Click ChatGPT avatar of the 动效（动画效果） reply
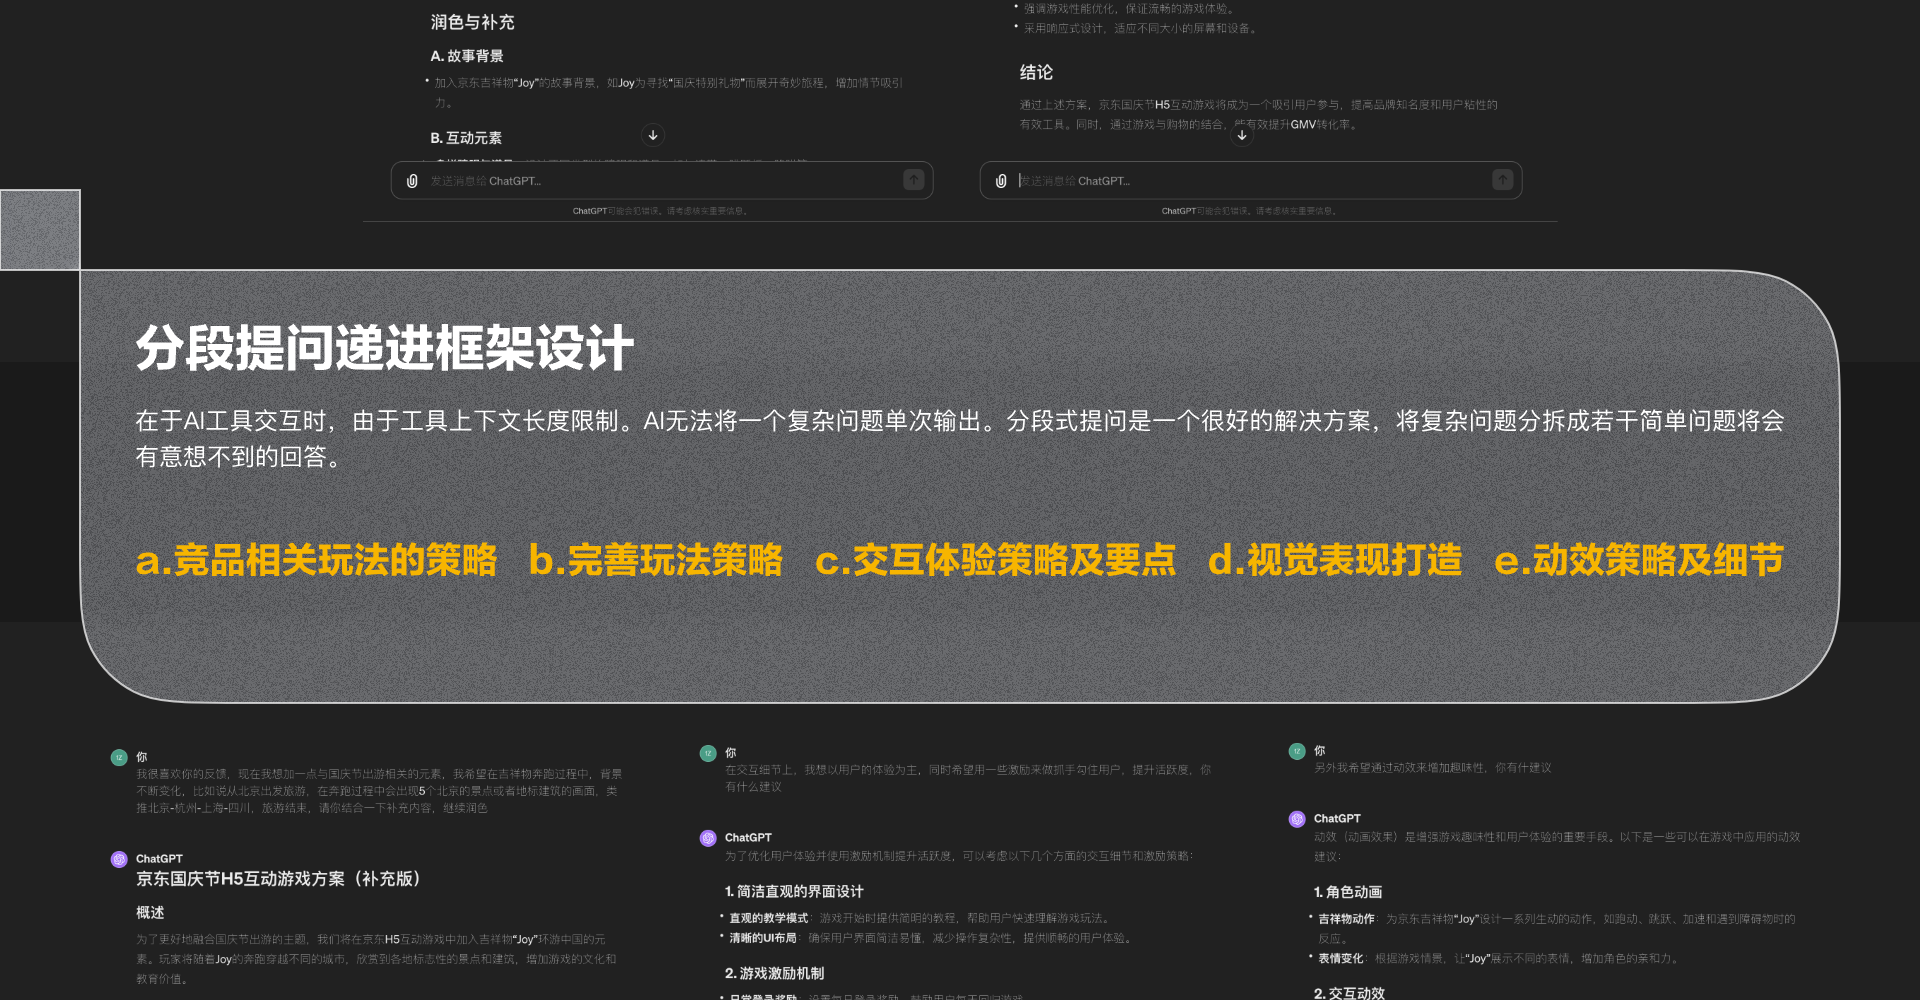 tap(1297, 819)
